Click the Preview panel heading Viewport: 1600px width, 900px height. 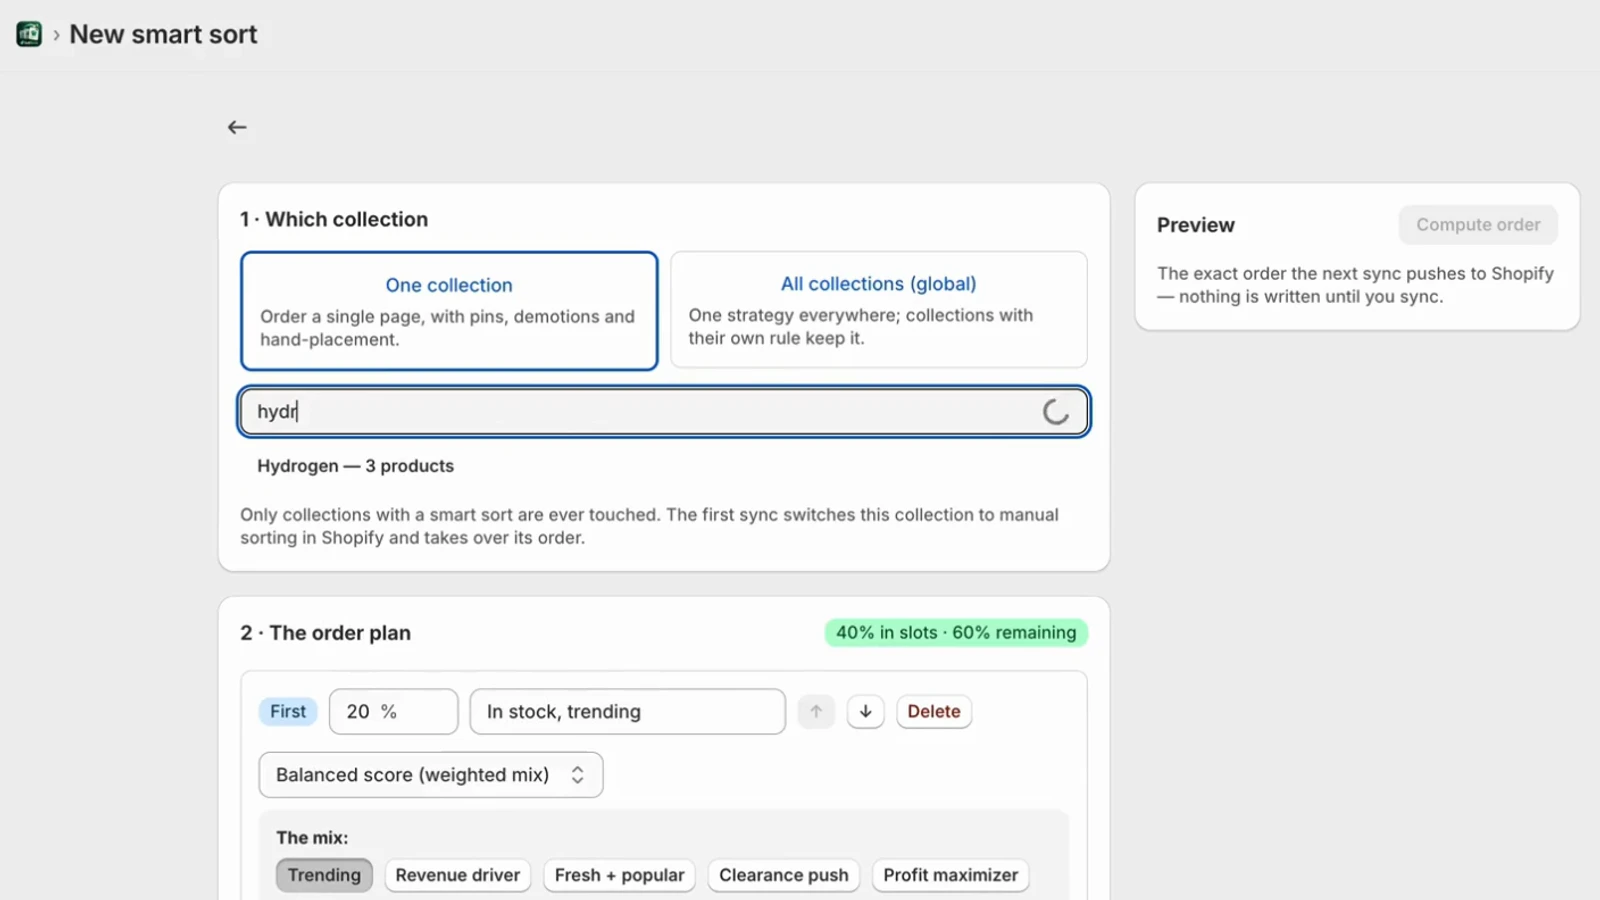(x=1196, y=225)
